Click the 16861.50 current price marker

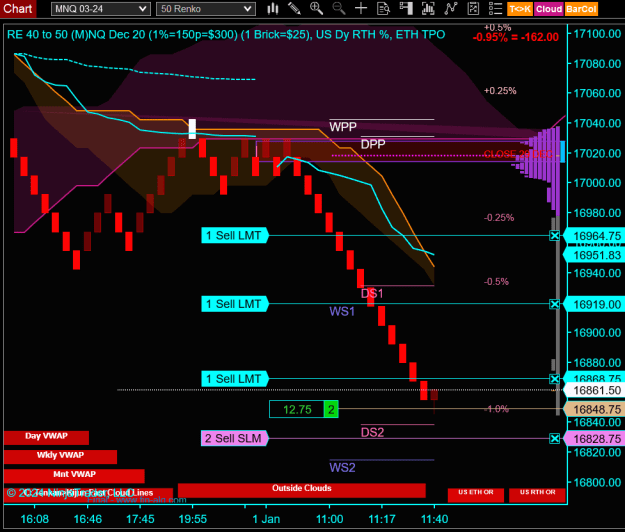pyautogui.click(x=596, y=390)
